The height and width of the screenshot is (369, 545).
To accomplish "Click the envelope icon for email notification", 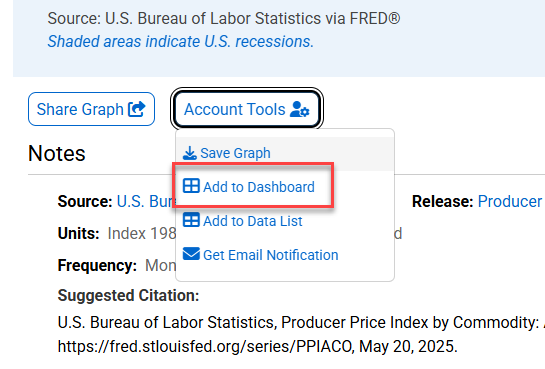I will pyautogui.click(x=191, y=254).
